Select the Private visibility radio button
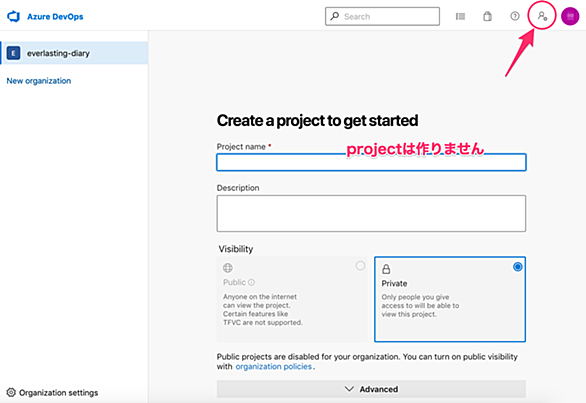The height and width of the screenshot is (403, 586). pos(518,267)
